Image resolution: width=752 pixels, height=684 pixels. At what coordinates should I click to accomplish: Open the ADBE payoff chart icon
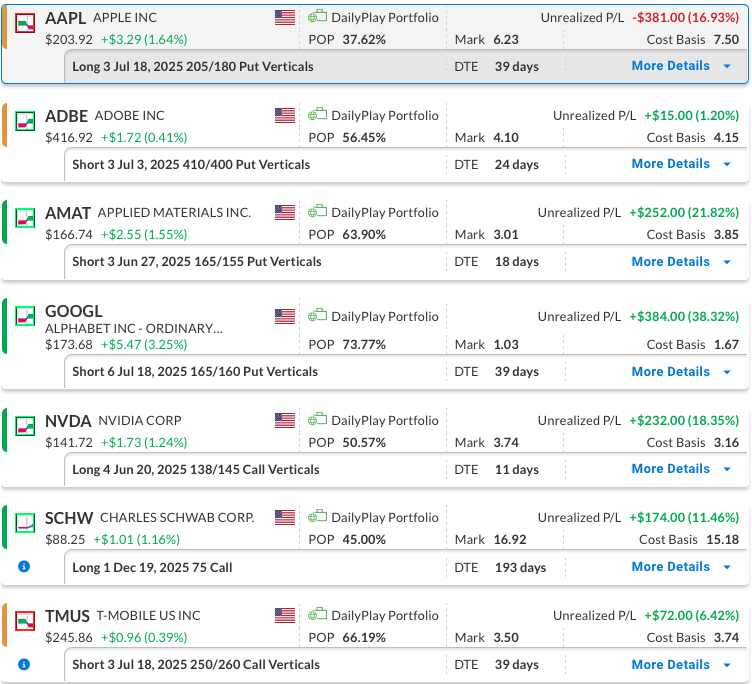pyautogui.click(x=25, y=121)
